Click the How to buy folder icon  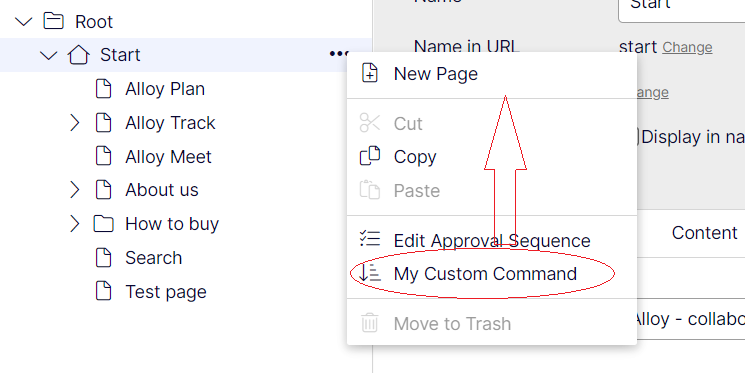(x=104, y=223)
